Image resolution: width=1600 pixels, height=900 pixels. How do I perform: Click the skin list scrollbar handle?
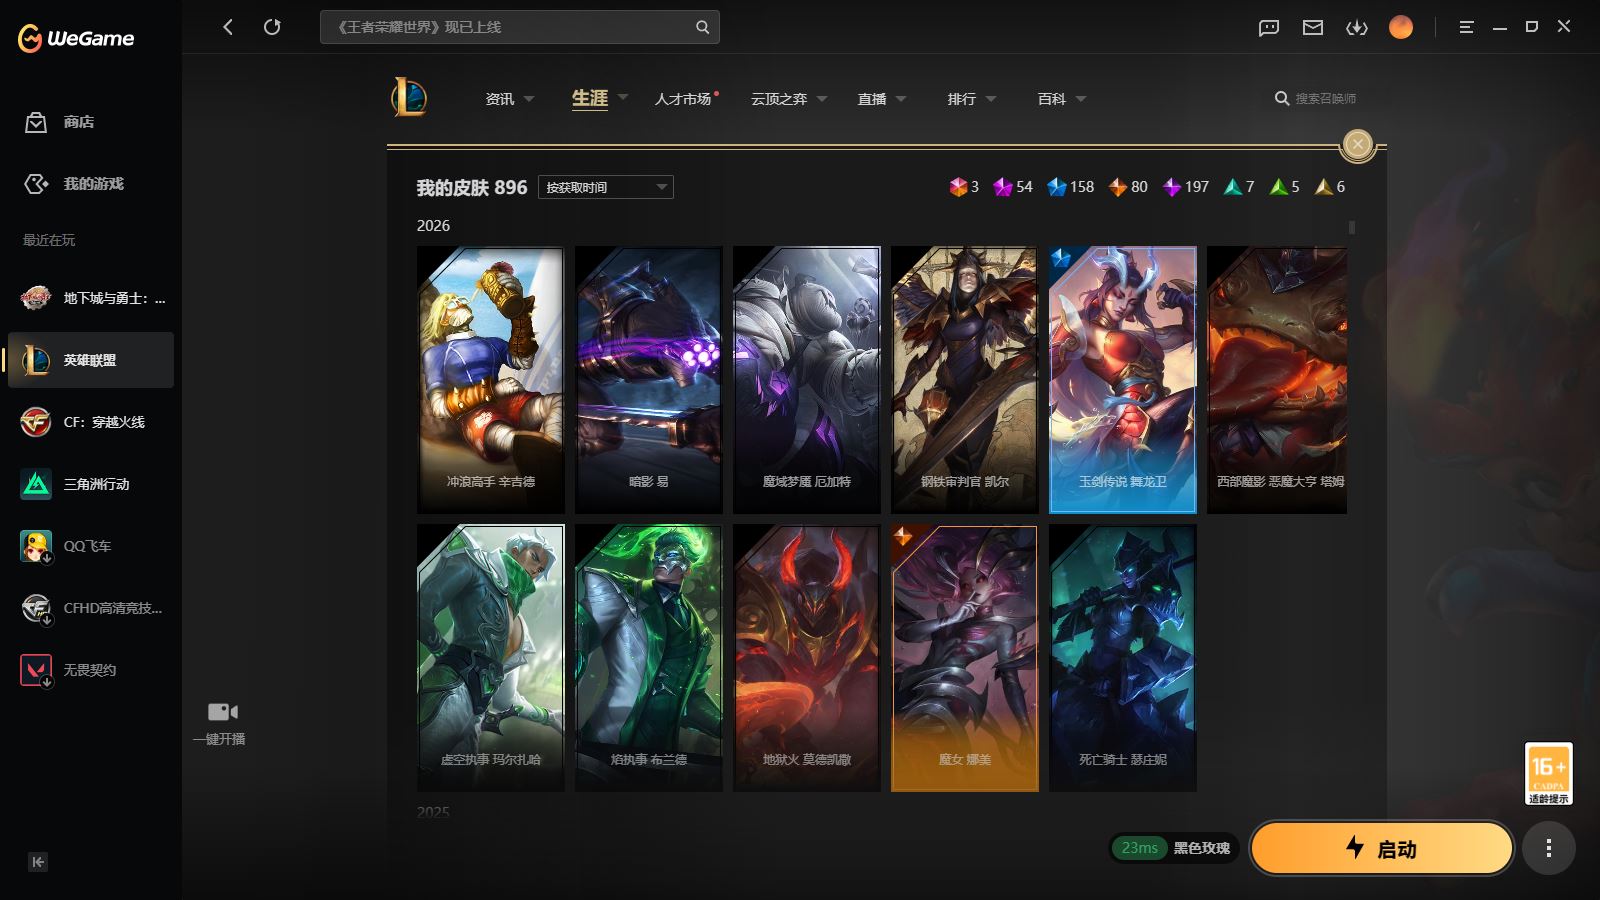(x=1352, y=227)
